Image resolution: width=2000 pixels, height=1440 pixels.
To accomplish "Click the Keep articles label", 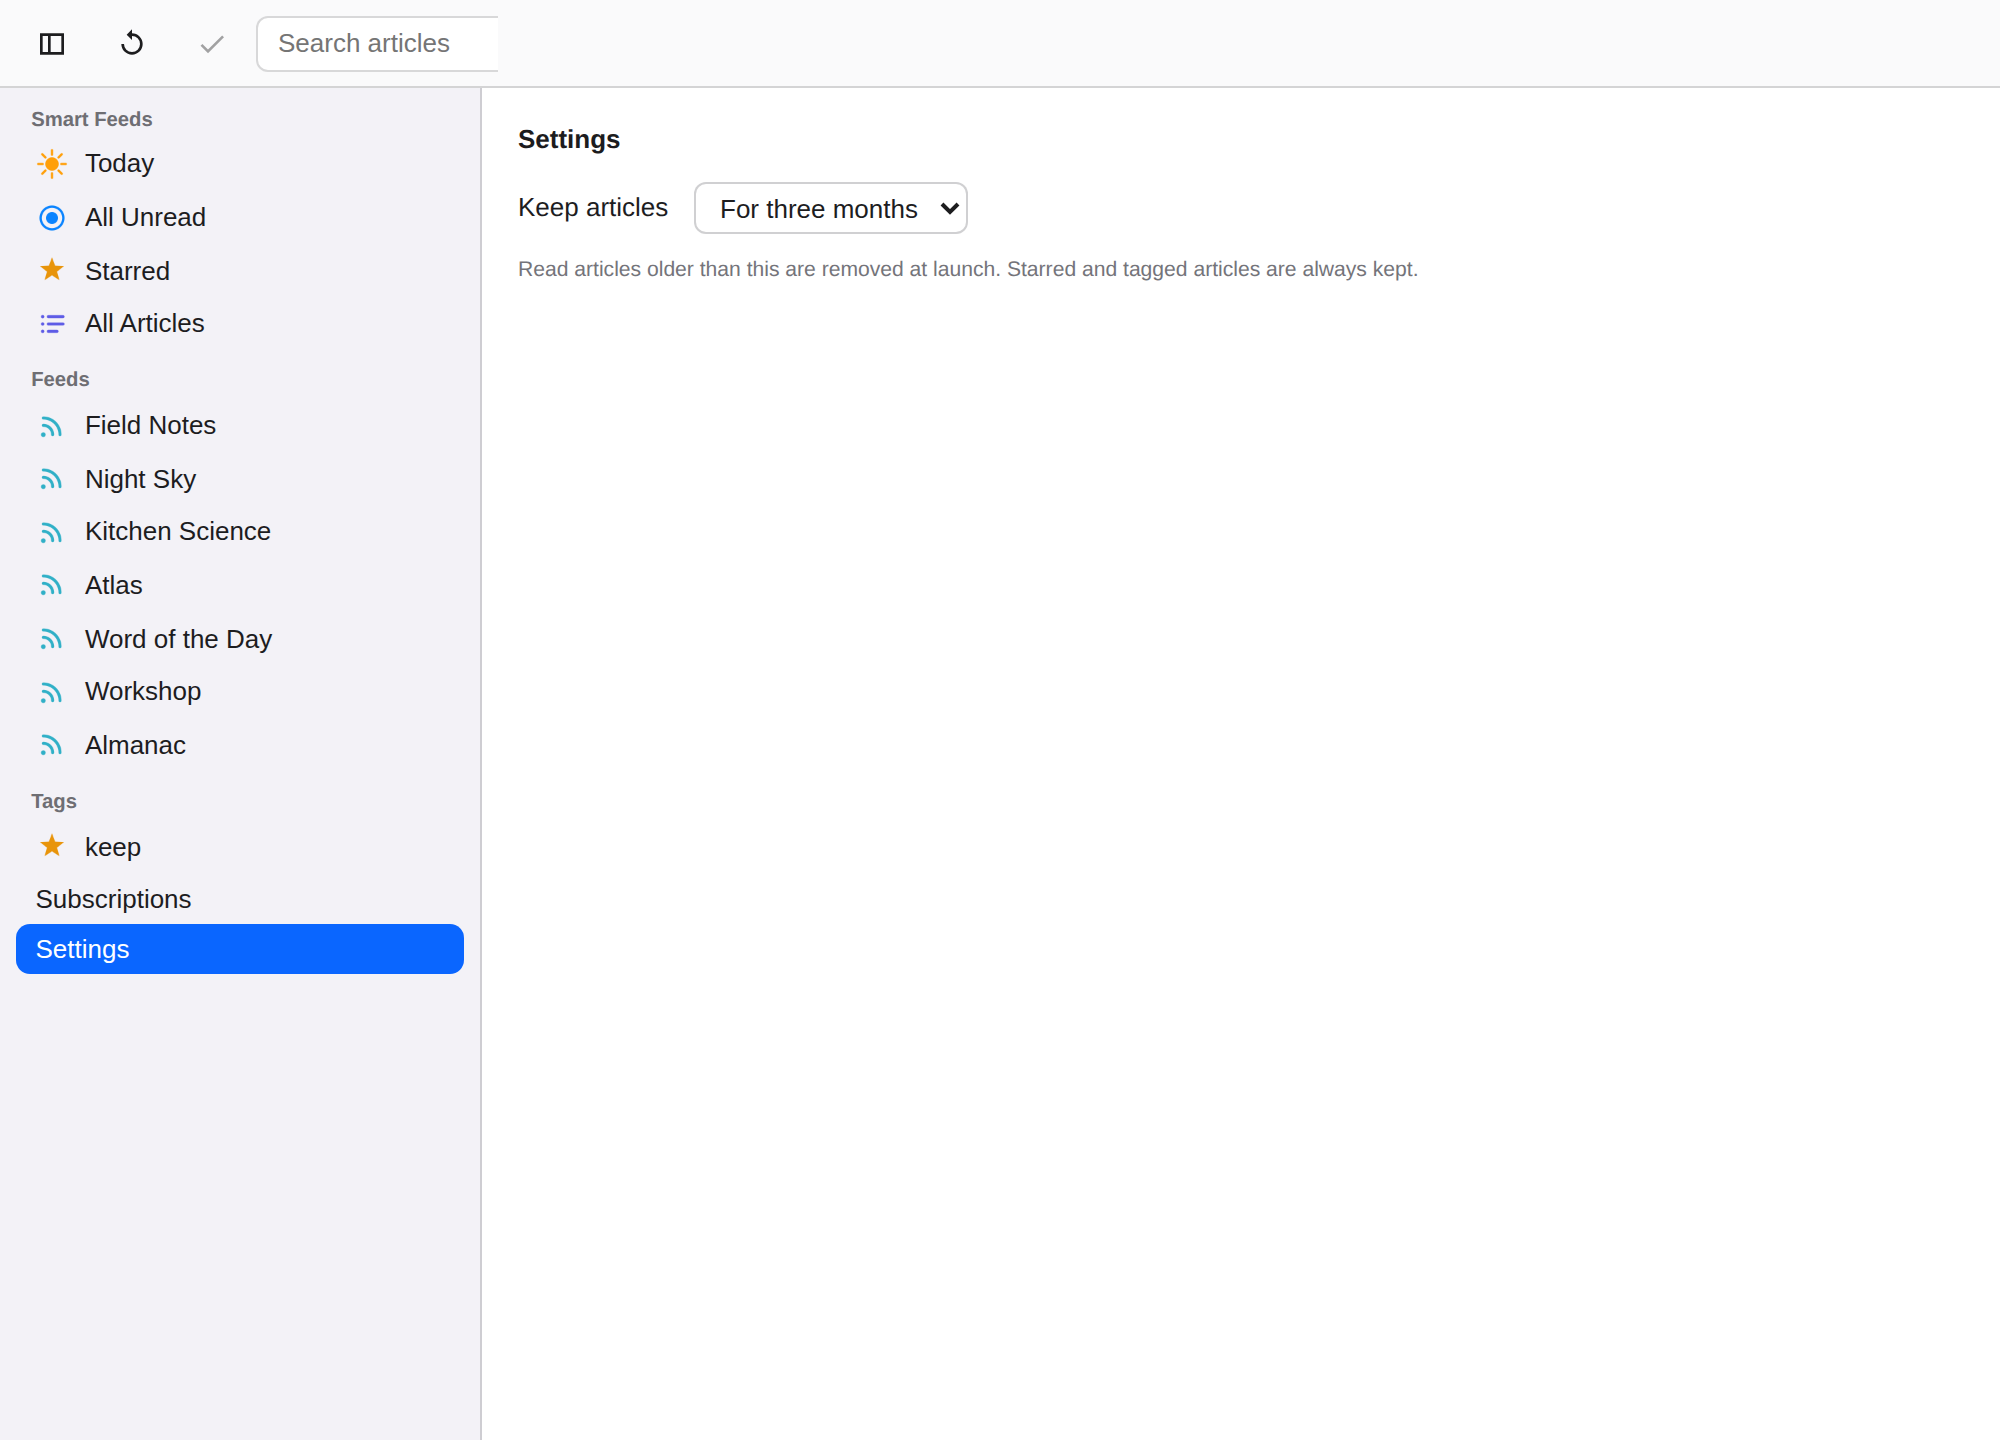I will (593, 208).
